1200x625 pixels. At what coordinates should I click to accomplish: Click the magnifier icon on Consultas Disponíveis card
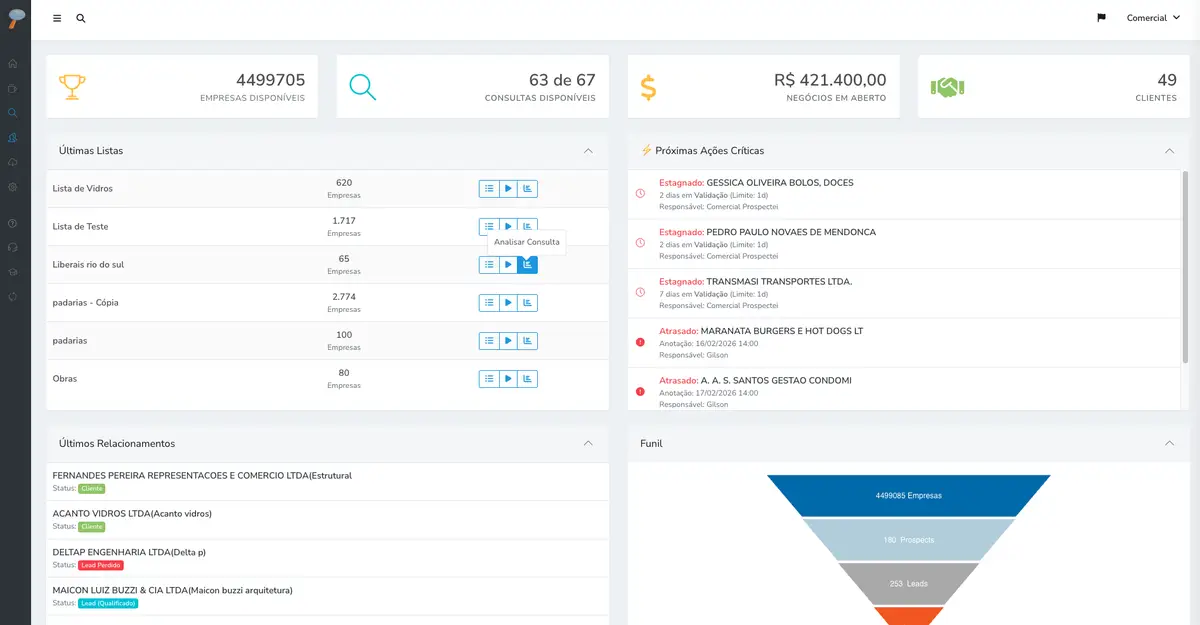(362, 87)
